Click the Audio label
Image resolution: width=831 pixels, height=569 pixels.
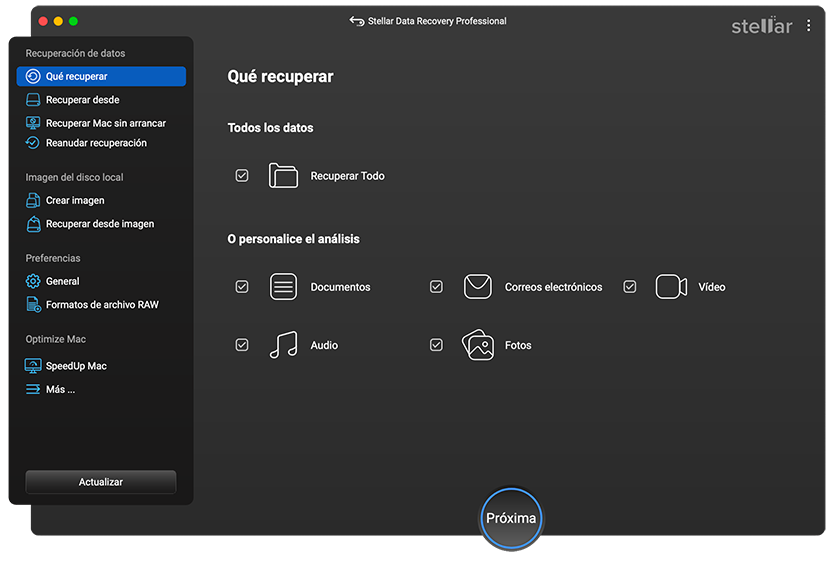pyautogui.click(x=324, y=345)
